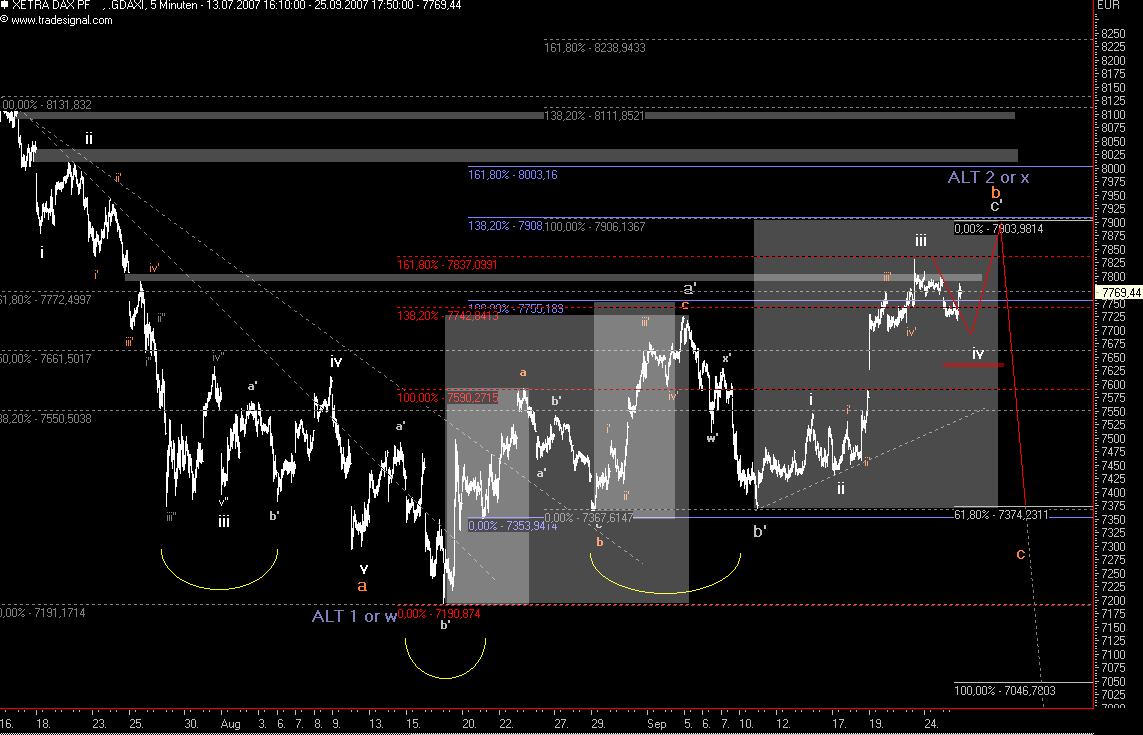Click the "Aug" date axis label
The width and height of the screenshot is (1143, 735).
tap(230, 724)
